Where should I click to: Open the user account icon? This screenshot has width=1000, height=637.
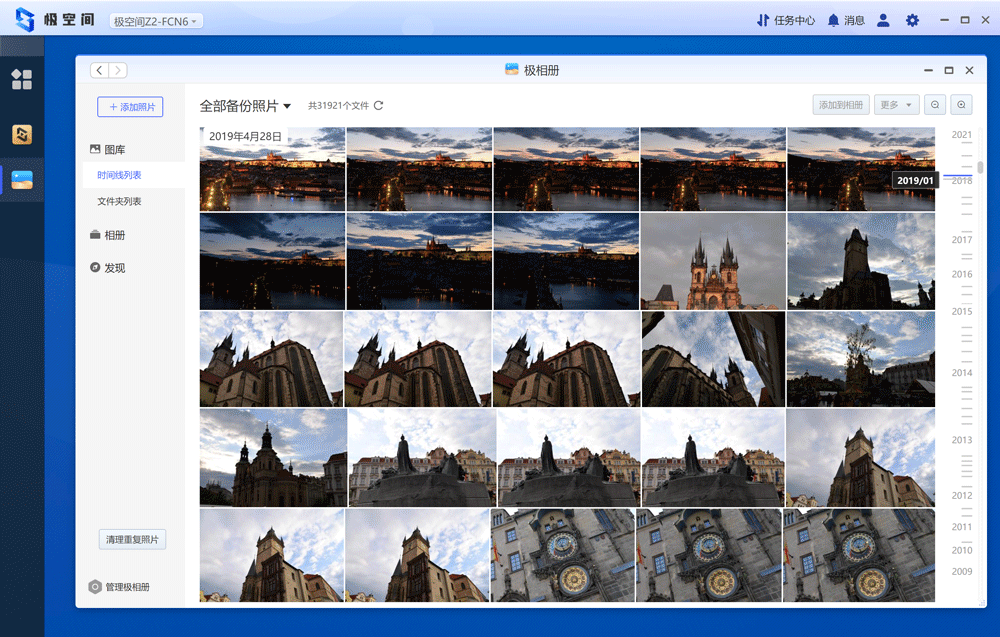pyautogui.click(x=883, y=20)
